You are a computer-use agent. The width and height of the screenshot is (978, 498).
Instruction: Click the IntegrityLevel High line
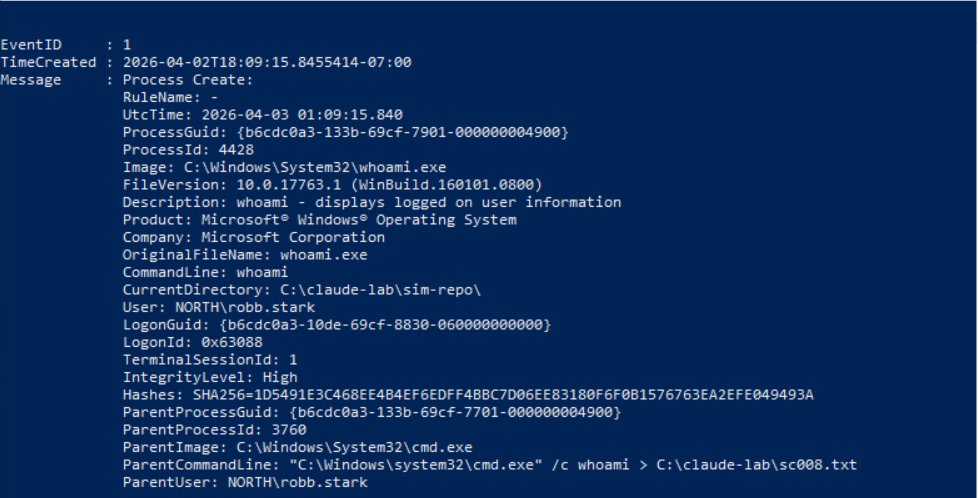(x=210, y=377)
